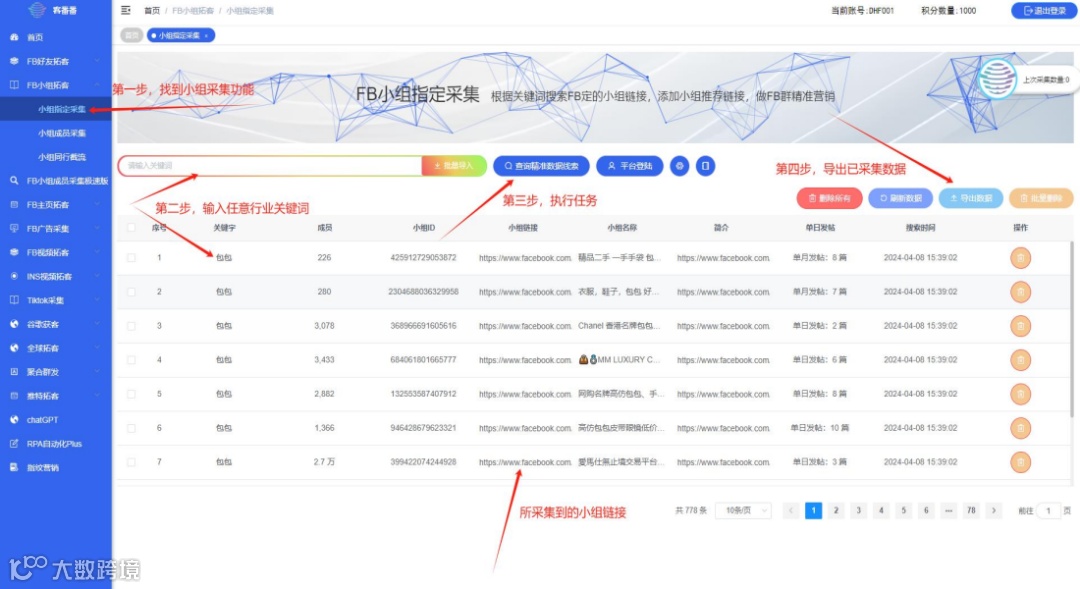Check the checkbox for row 1

(131, 258)
